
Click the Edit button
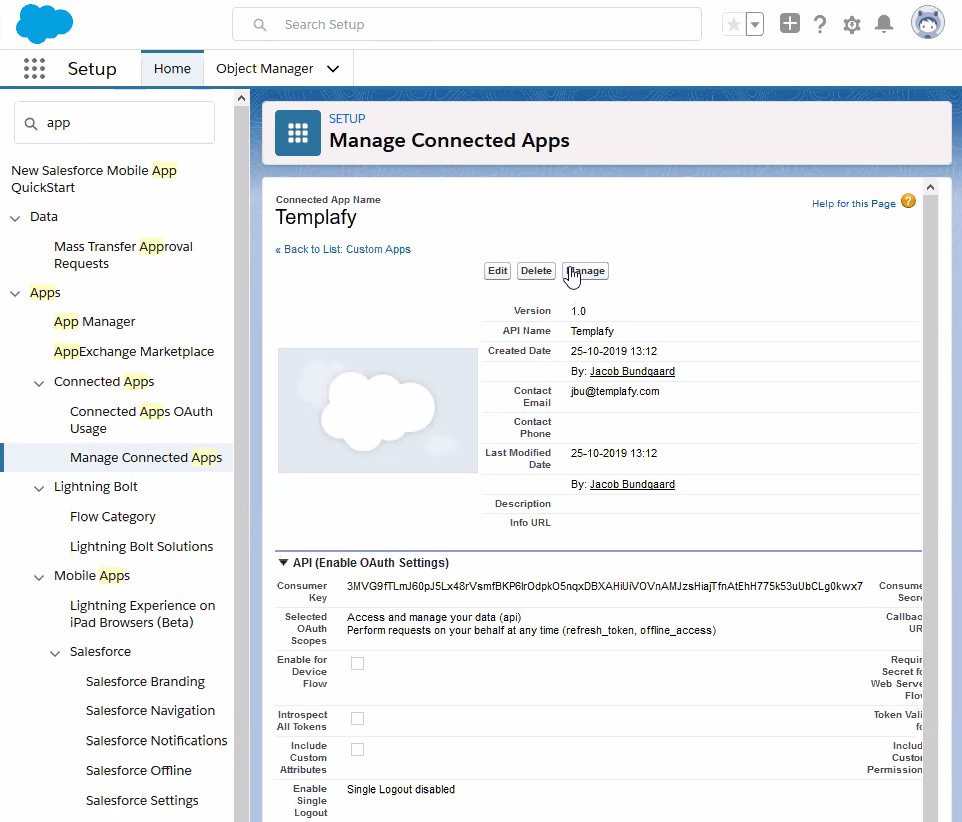coord(498,271)
